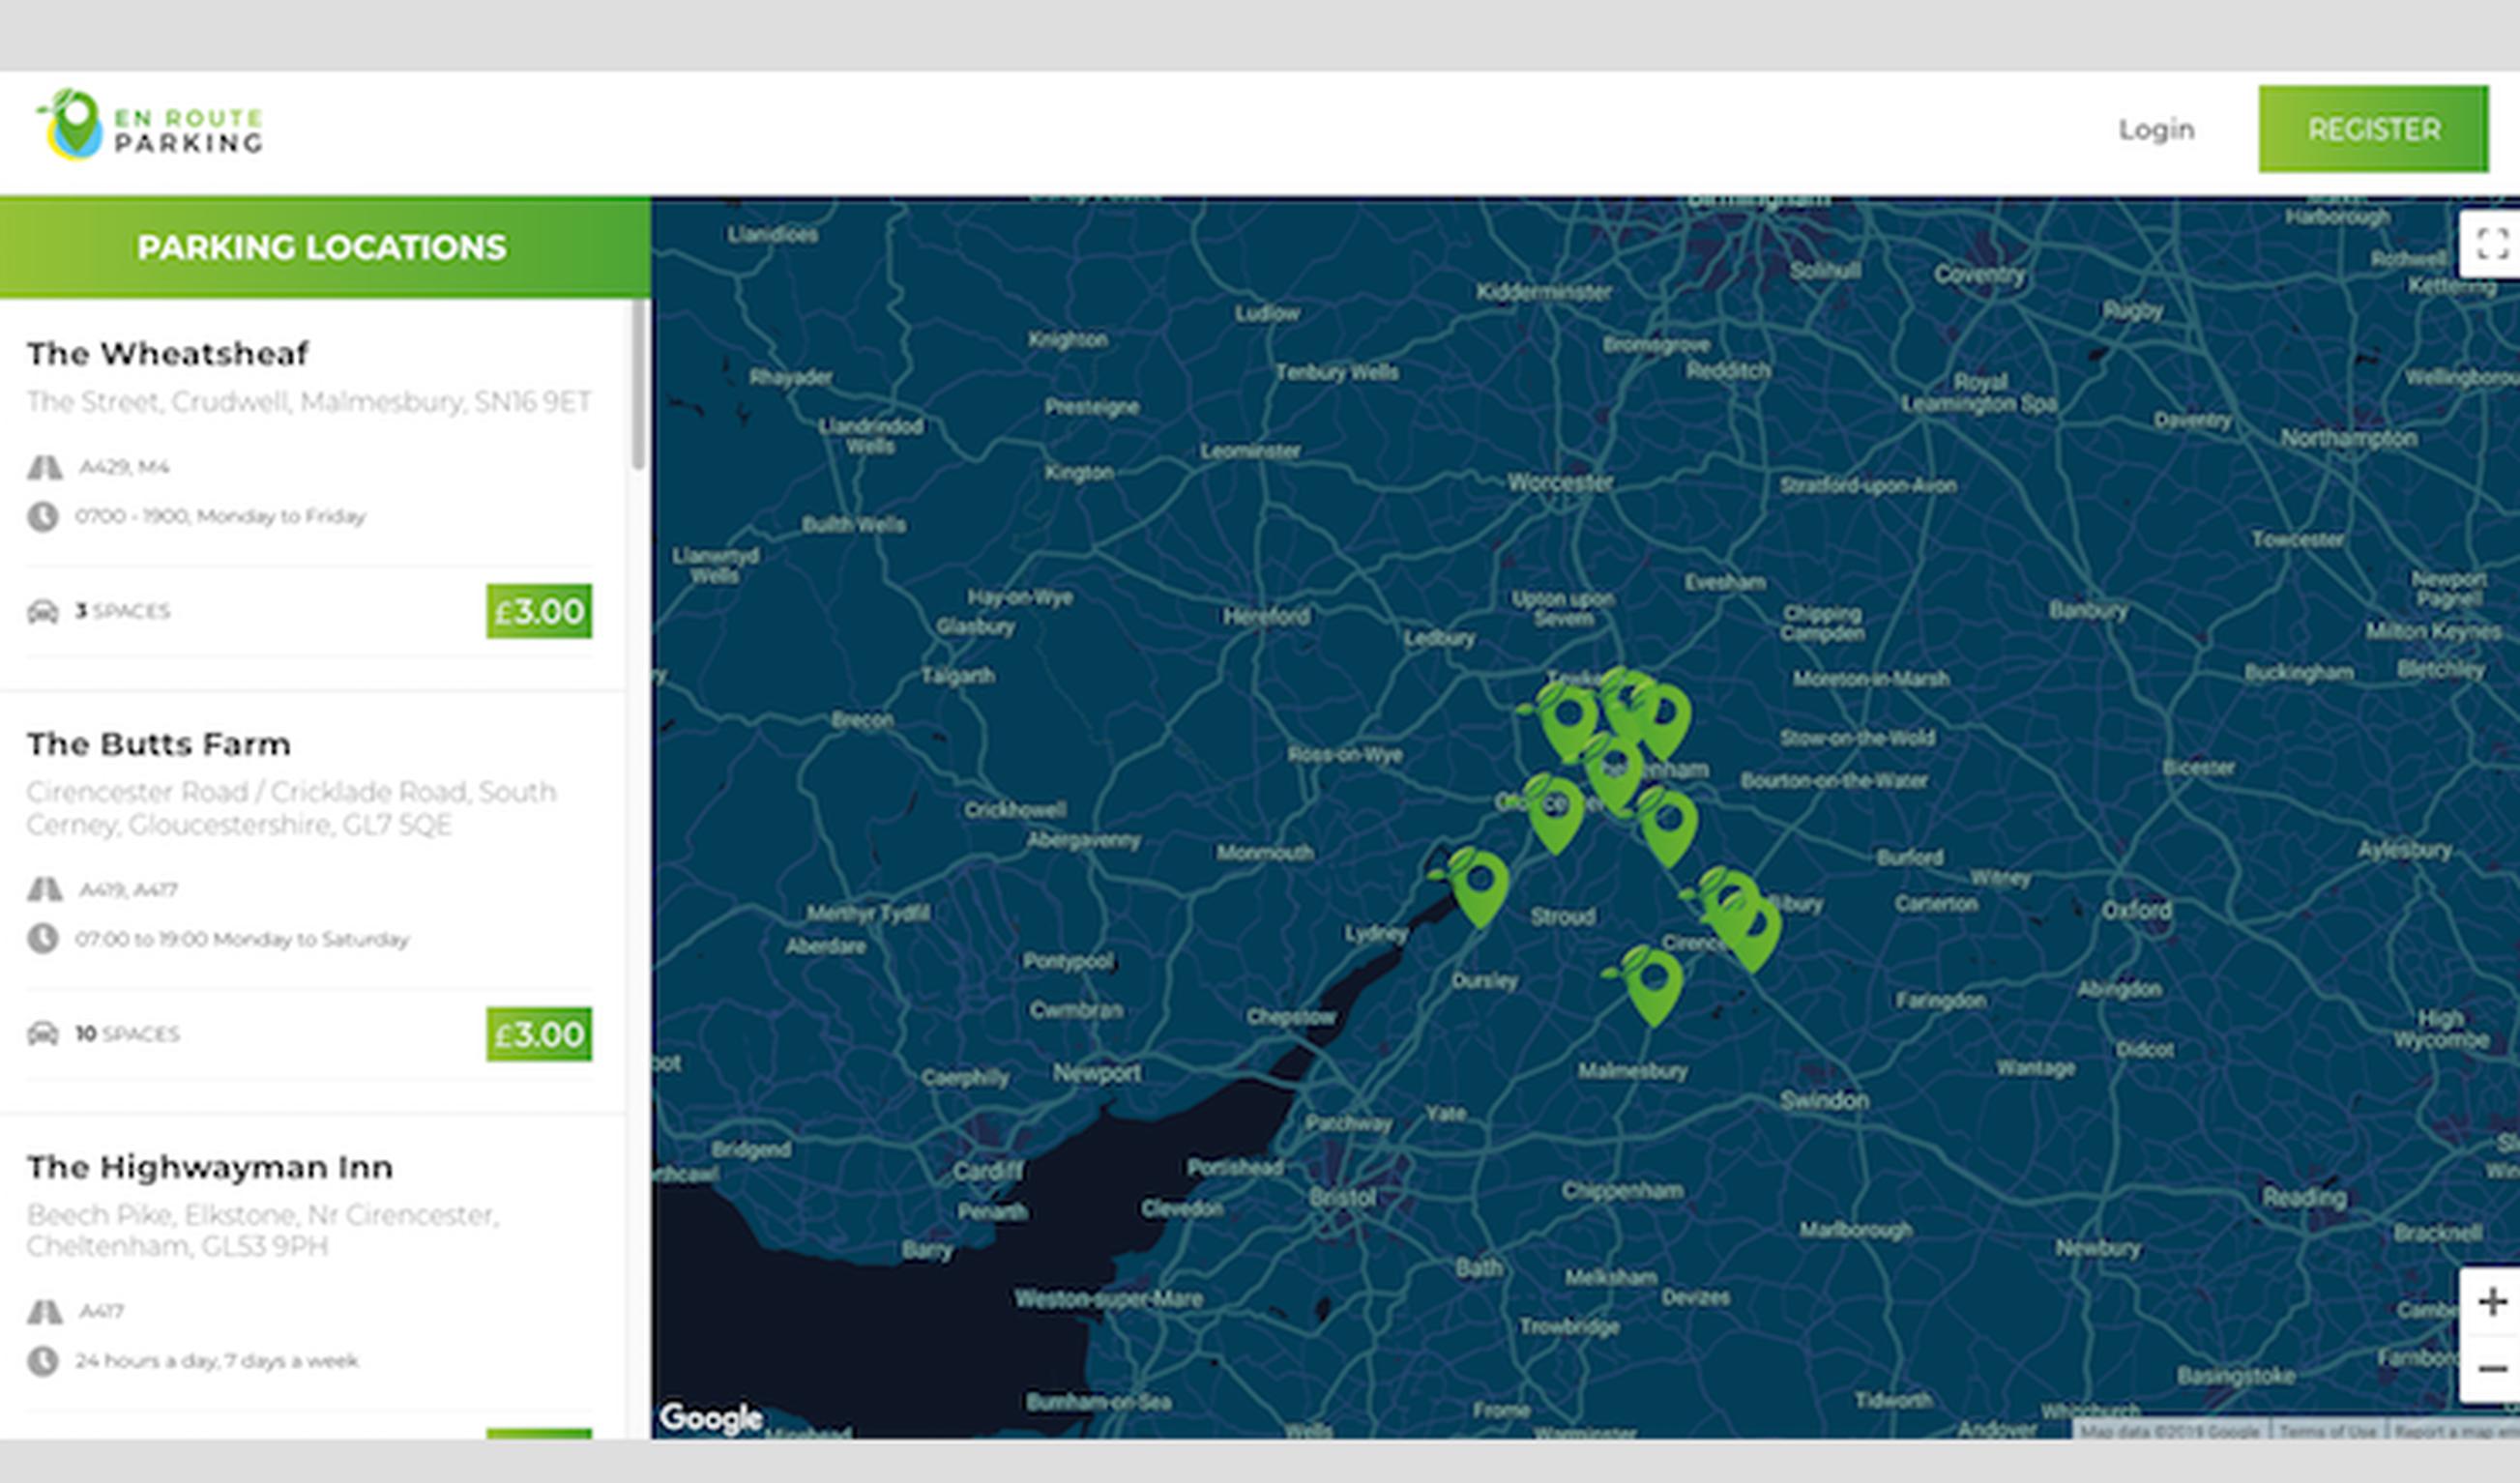
Task: Click the parking list scrollbar thumb
Action: tap(639, 385)
